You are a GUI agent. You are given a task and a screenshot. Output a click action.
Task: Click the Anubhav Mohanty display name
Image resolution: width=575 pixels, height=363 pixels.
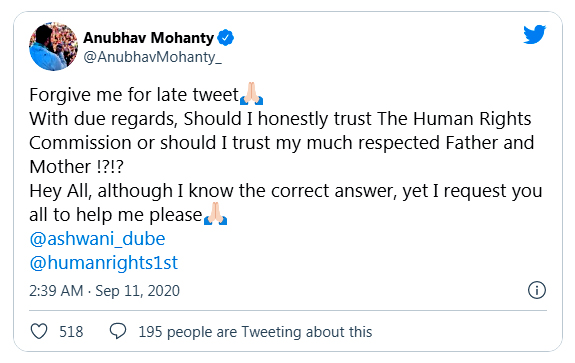[x=149, y=38]
